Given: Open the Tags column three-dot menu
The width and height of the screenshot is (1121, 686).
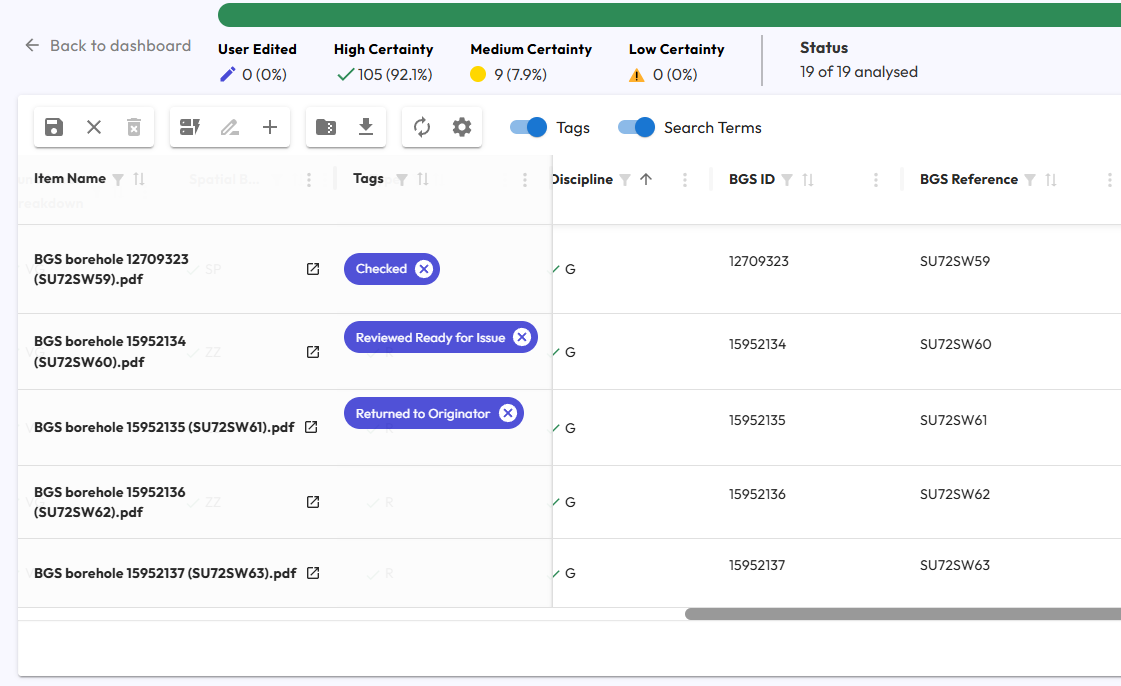Looking at the screenshot, I should (525, 180).
